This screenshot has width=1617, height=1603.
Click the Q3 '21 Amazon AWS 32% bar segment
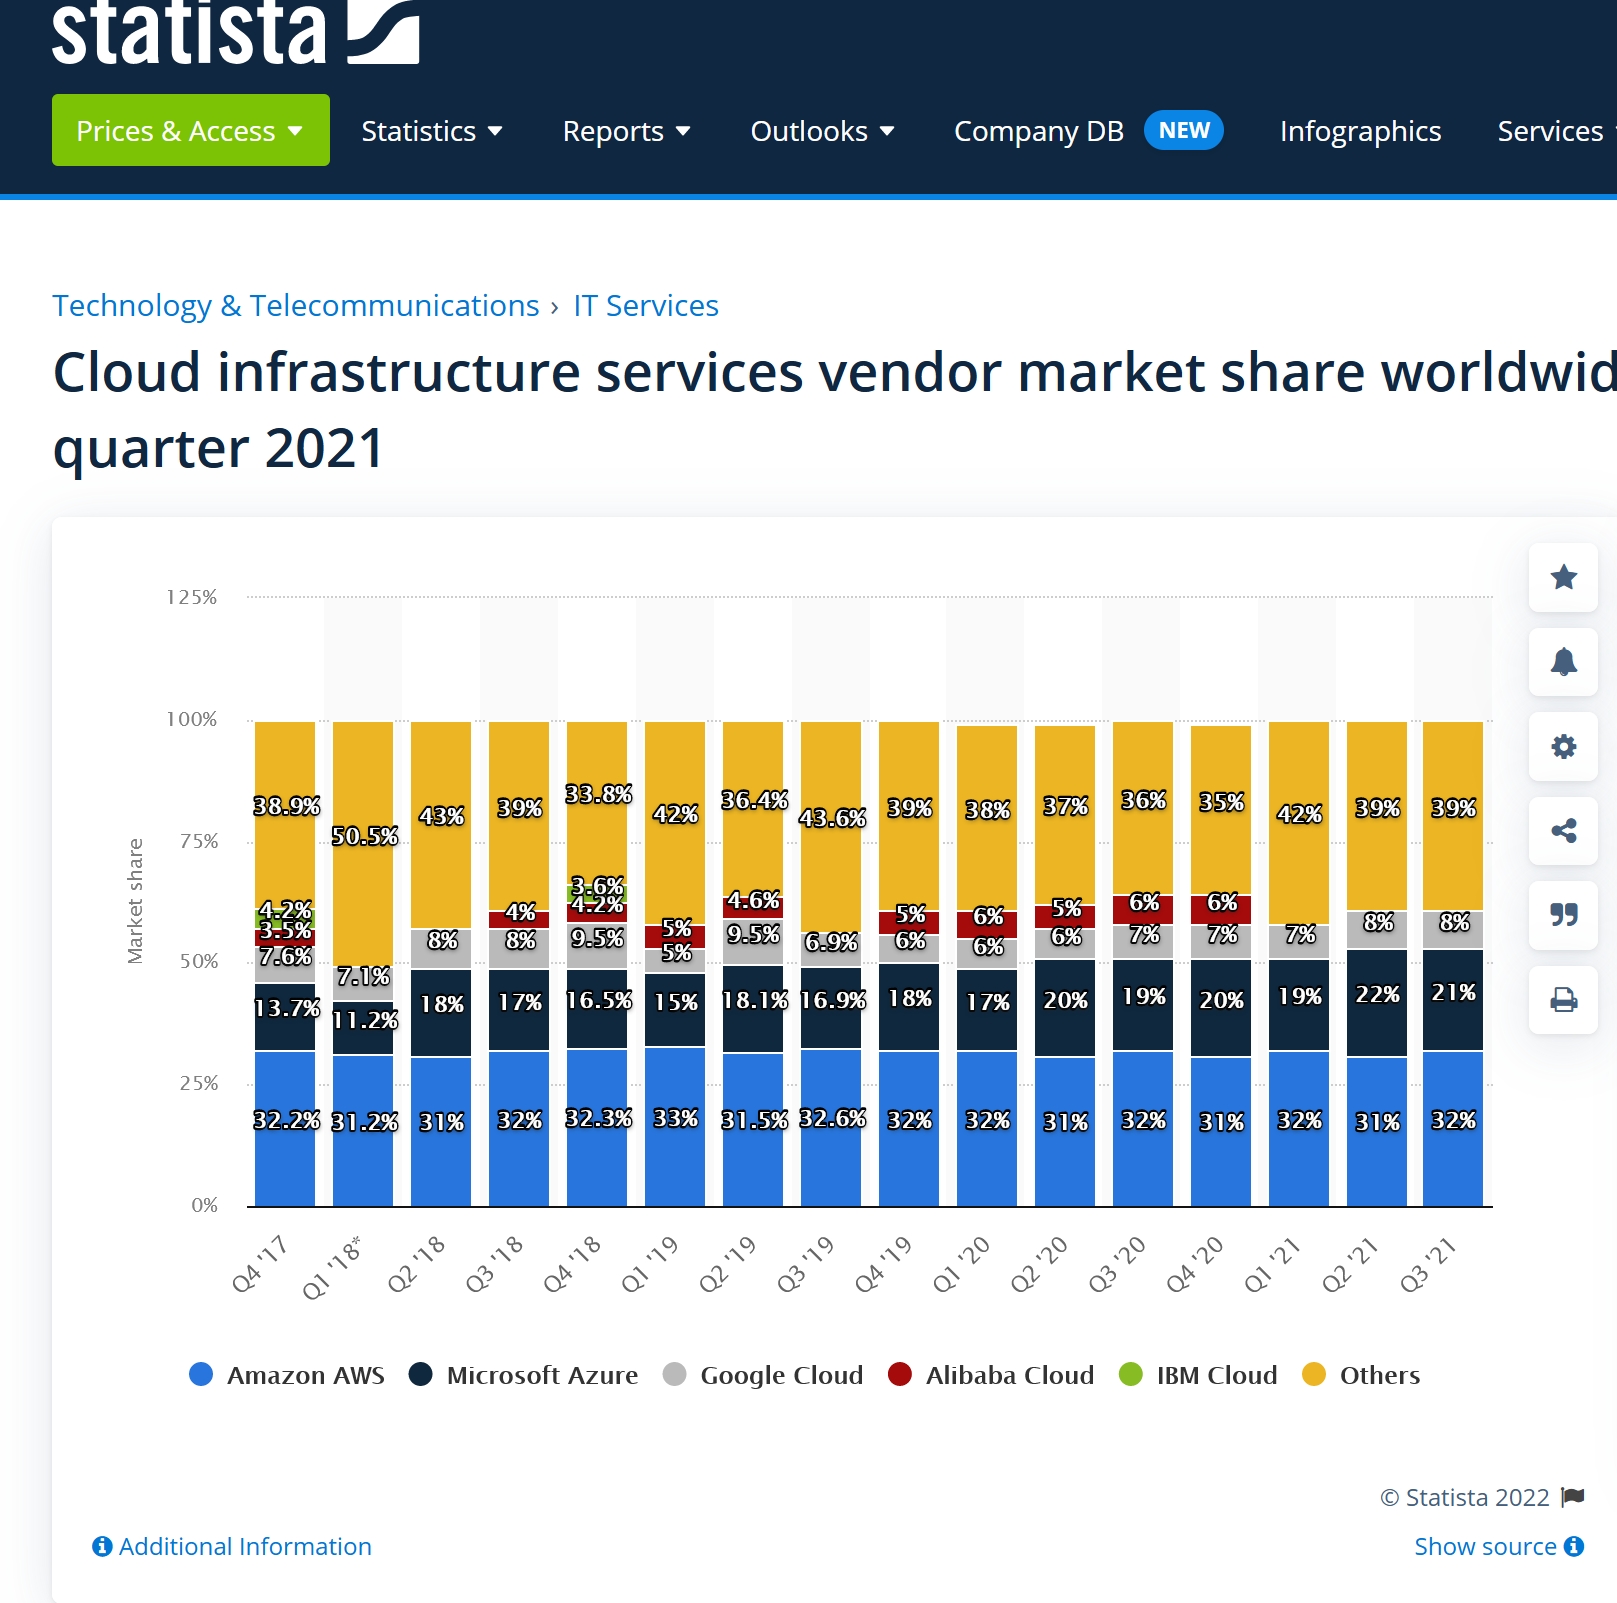tap(1453, 1129)
